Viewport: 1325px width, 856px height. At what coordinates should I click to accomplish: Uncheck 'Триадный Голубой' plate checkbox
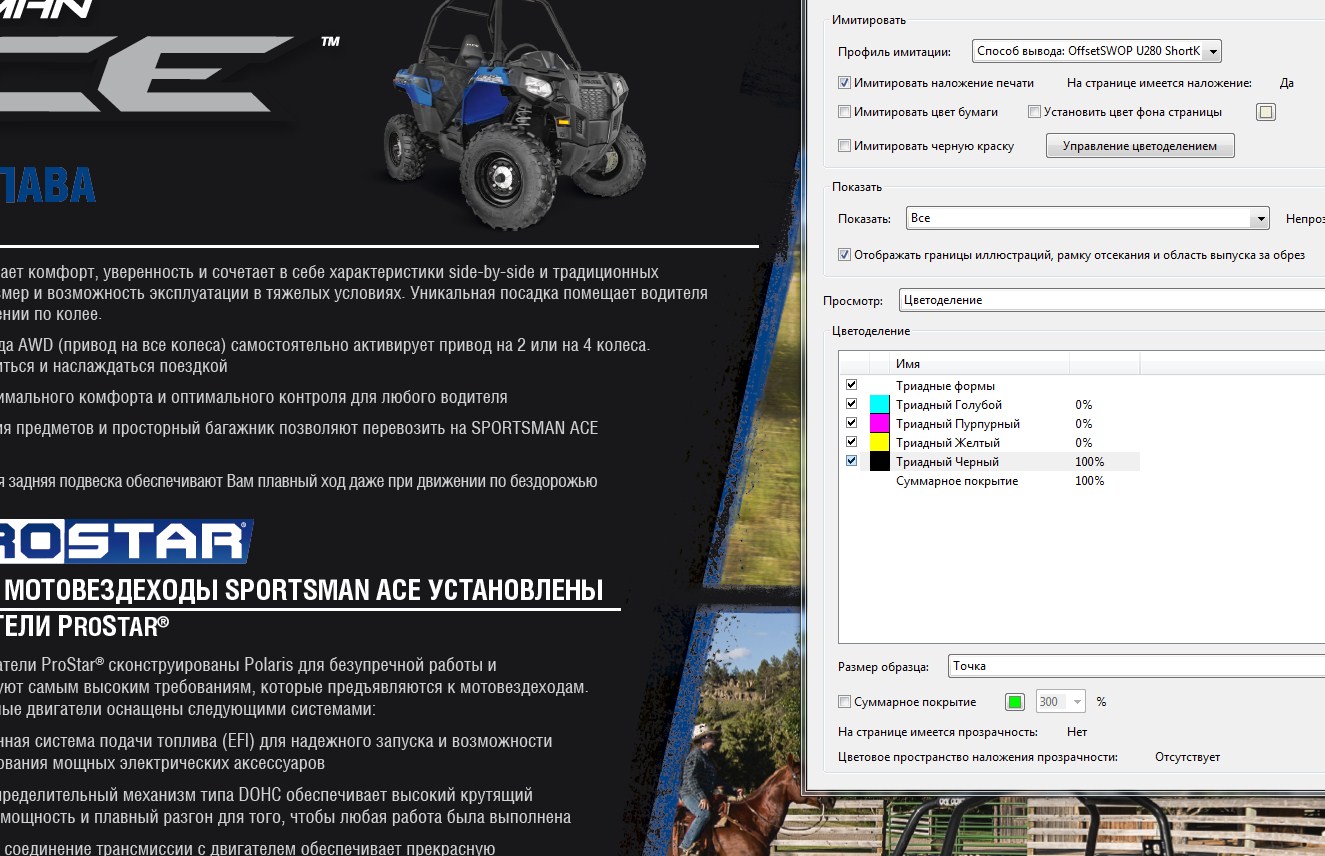852,404
